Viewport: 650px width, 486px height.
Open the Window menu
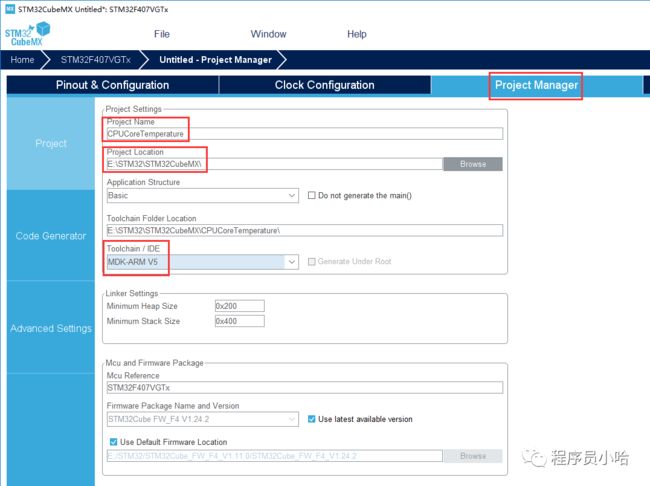coord(268,34)
